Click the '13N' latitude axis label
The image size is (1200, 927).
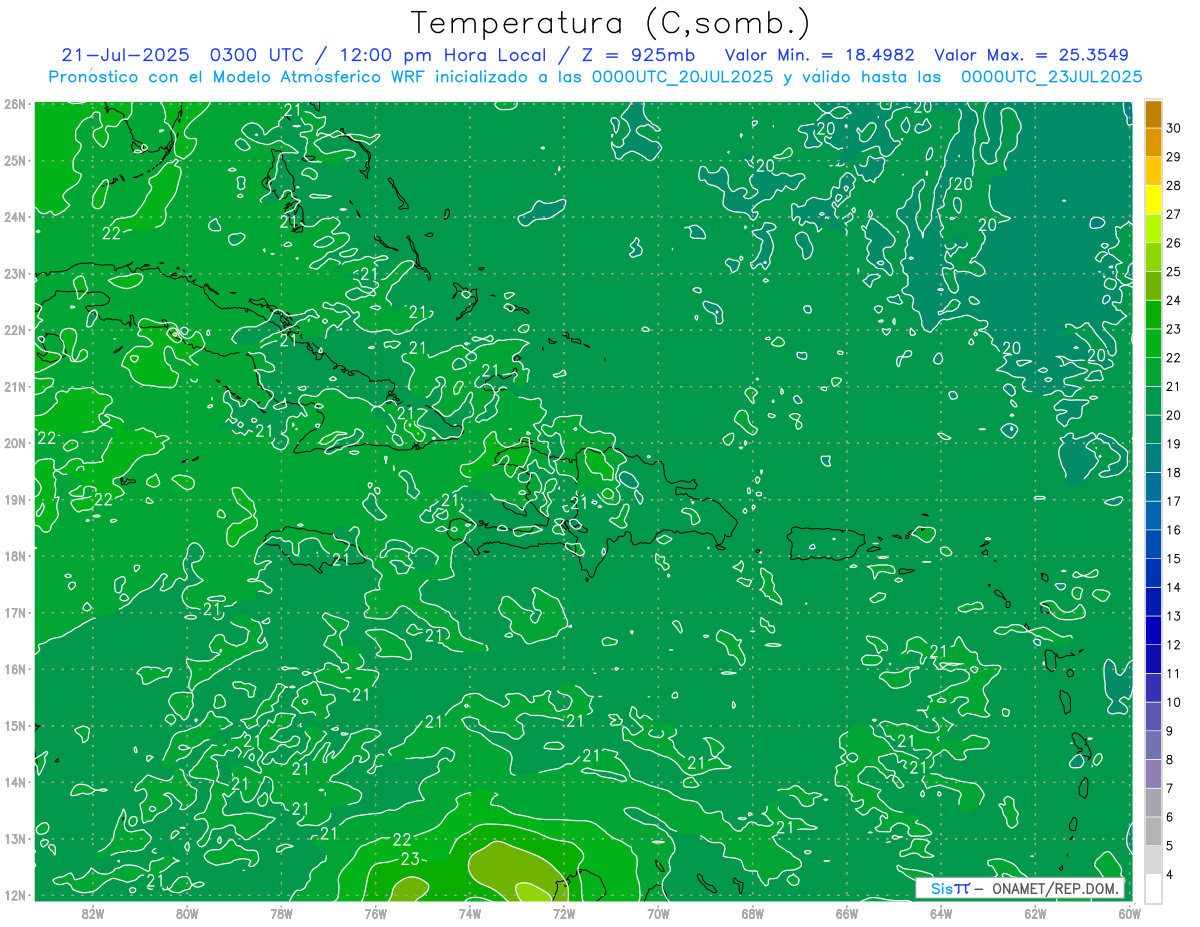(x=14, y=838)
